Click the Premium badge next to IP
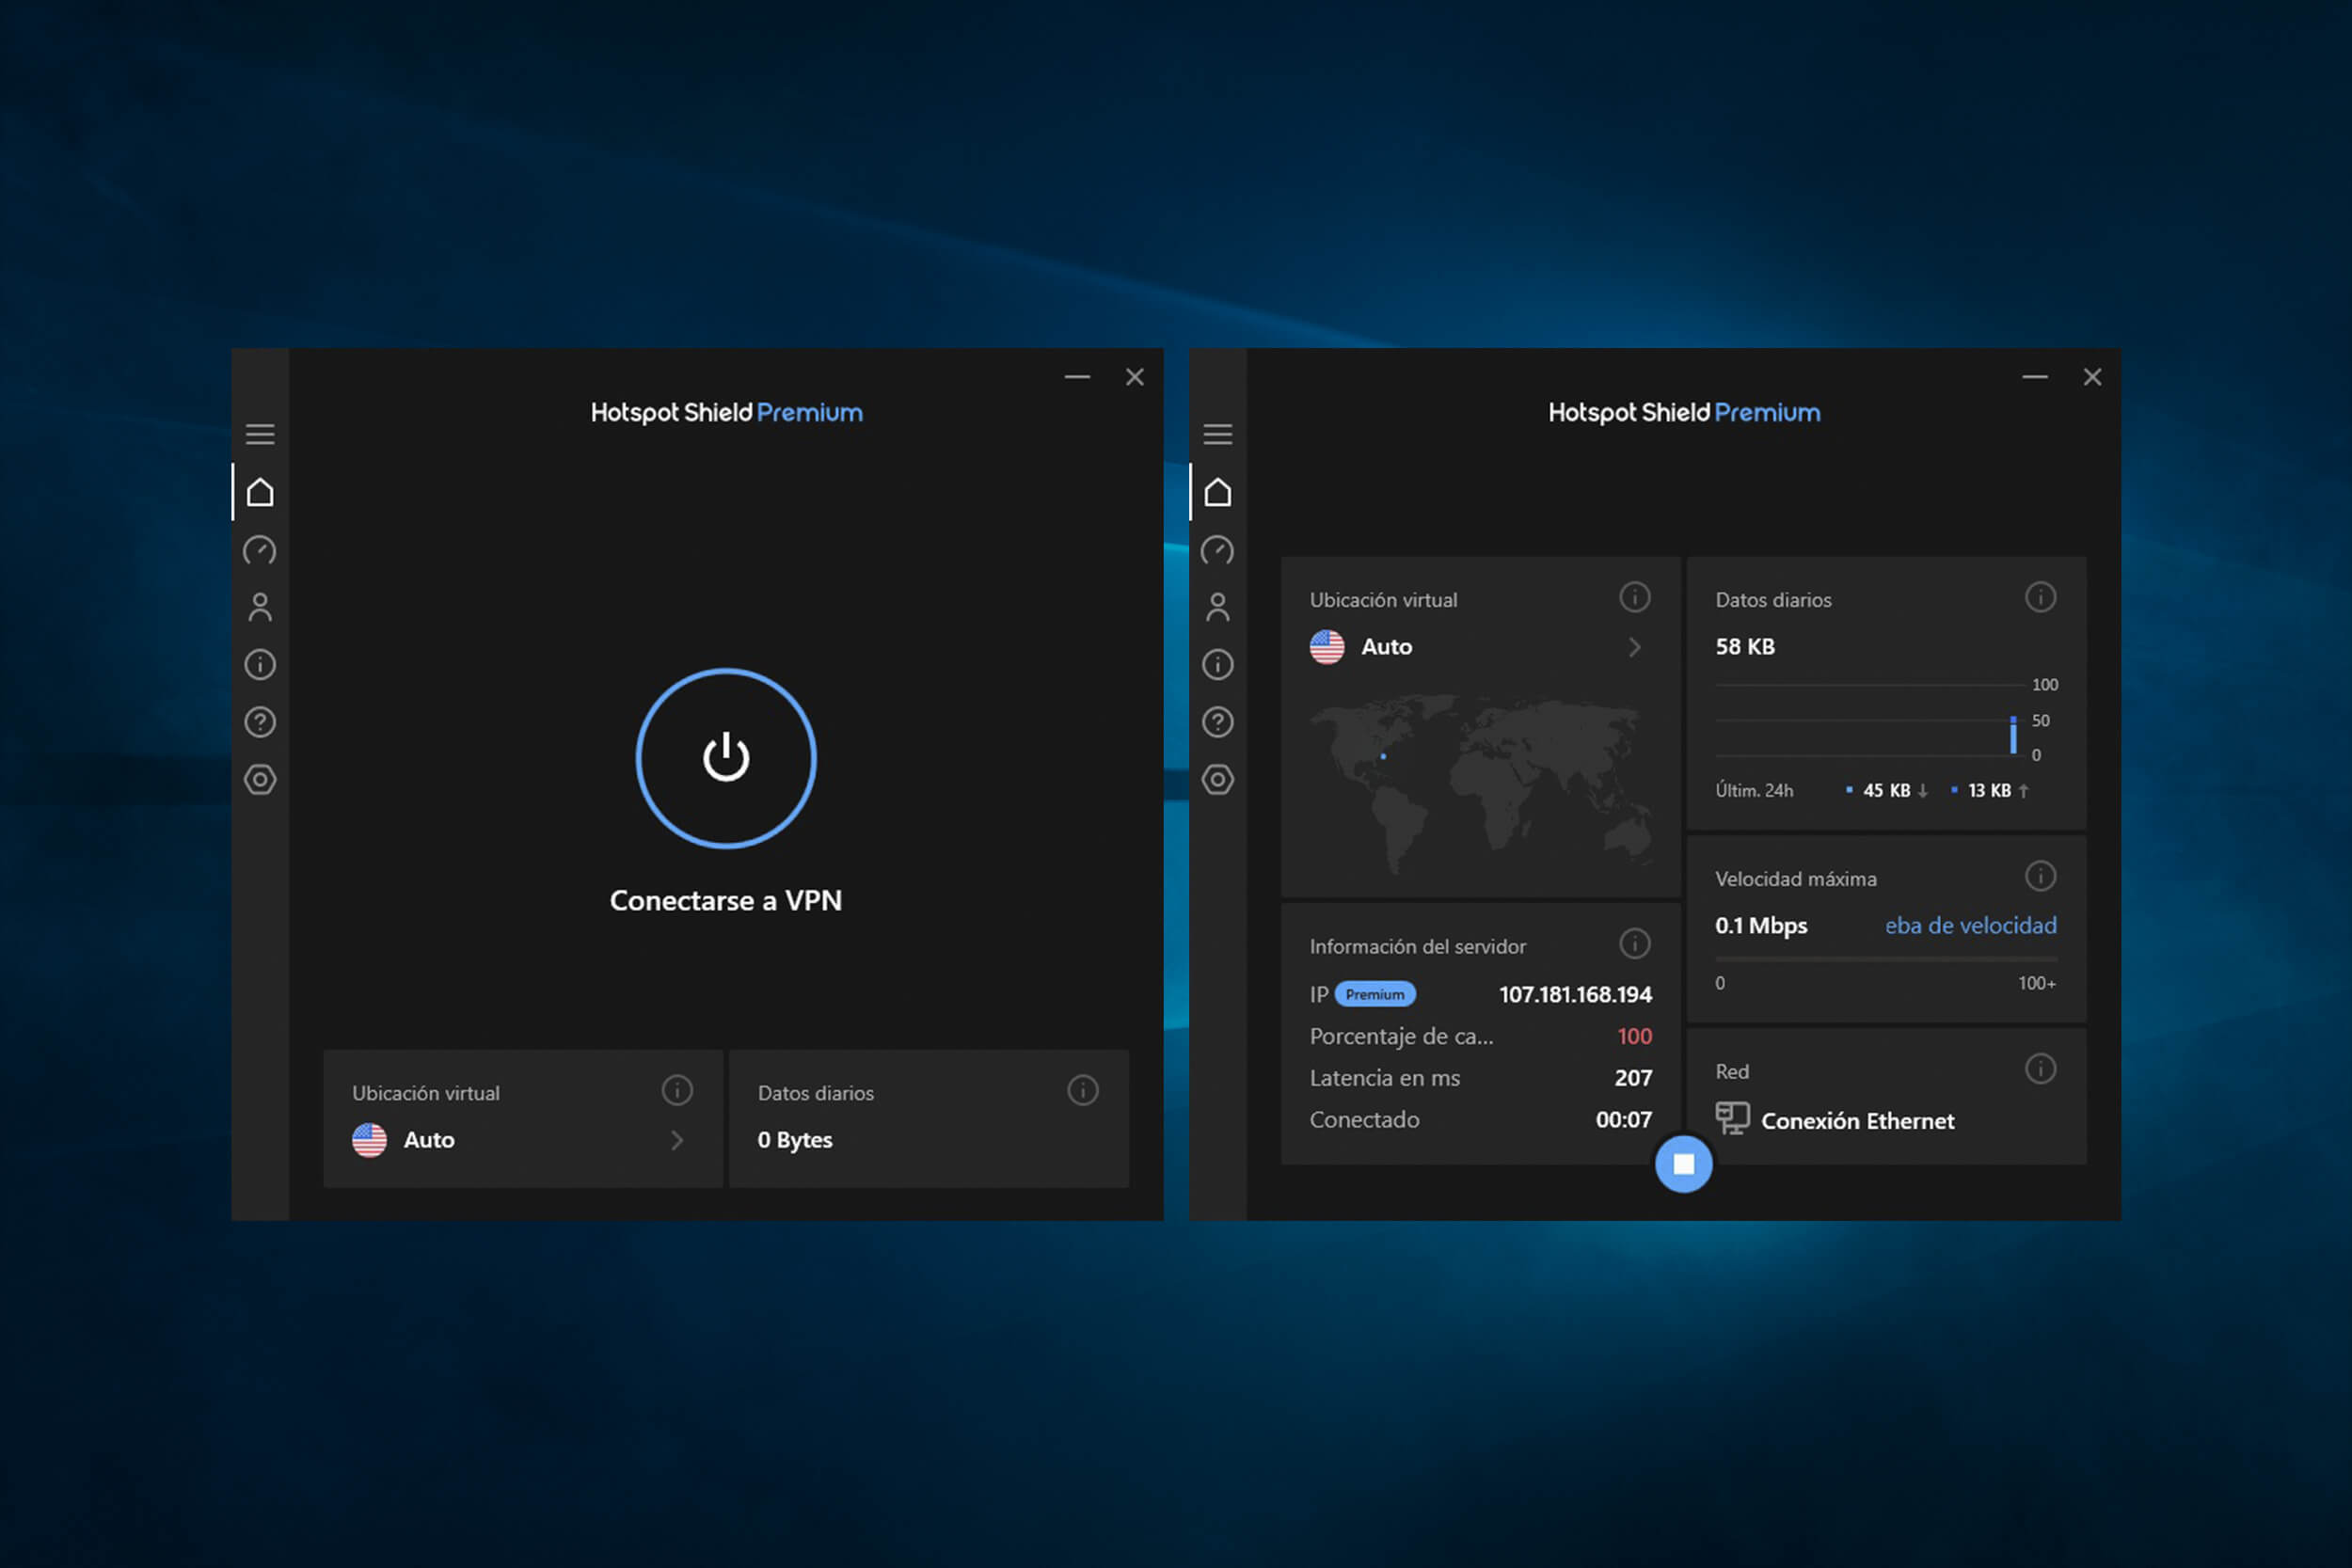The width and height of the screenshot is (2352, 1568). (1375, 994)
